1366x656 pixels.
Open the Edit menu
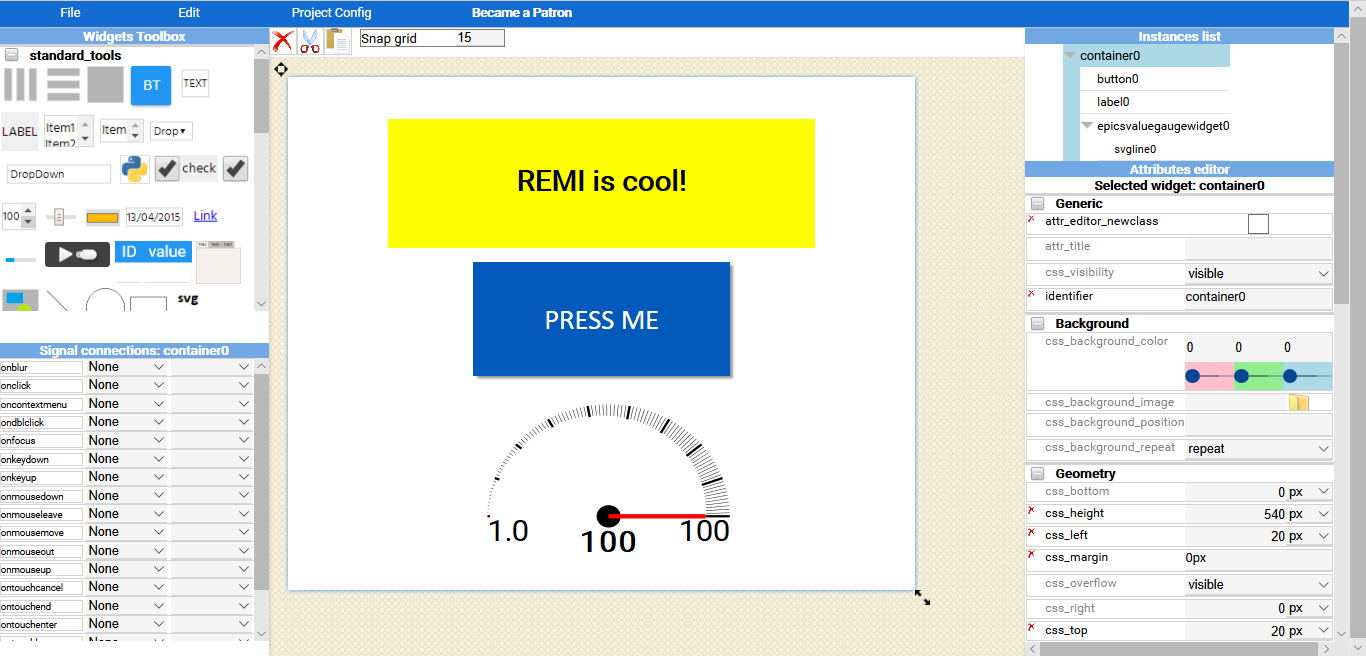[x=189, y=13]
